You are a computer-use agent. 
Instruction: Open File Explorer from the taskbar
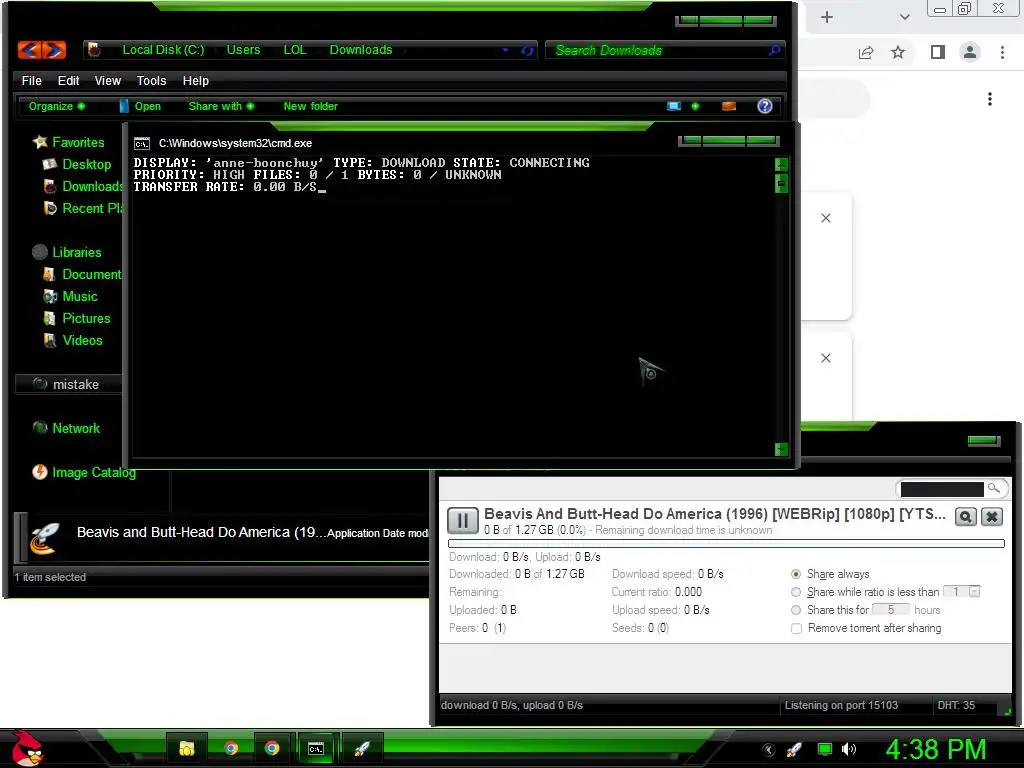tap(187, 748)
